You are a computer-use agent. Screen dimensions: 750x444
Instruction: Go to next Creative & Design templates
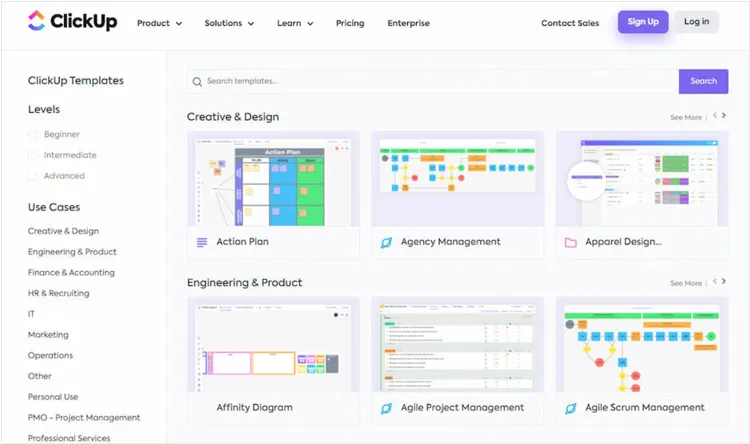724,116
